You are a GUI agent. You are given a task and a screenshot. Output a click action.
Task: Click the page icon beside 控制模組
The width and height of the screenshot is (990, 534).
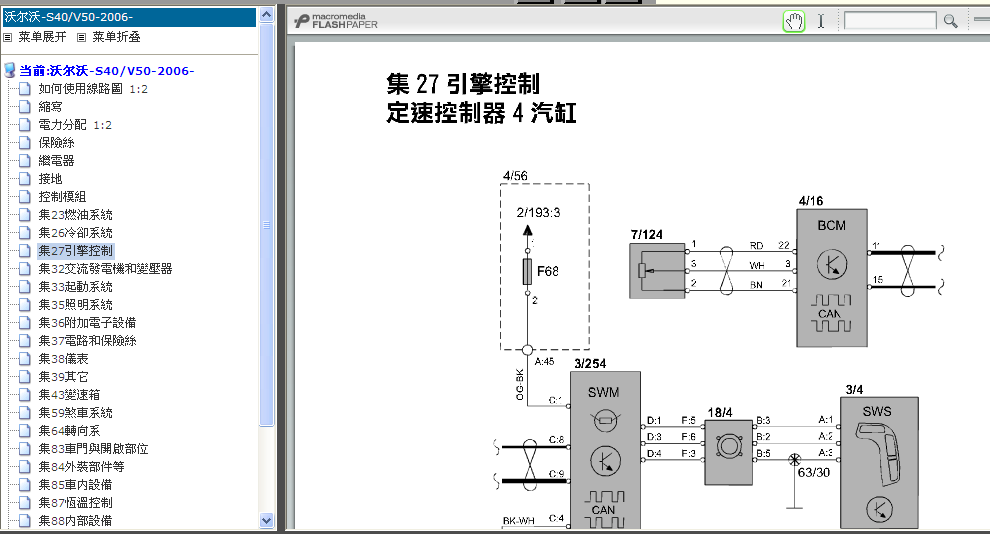tap(25, 197)
